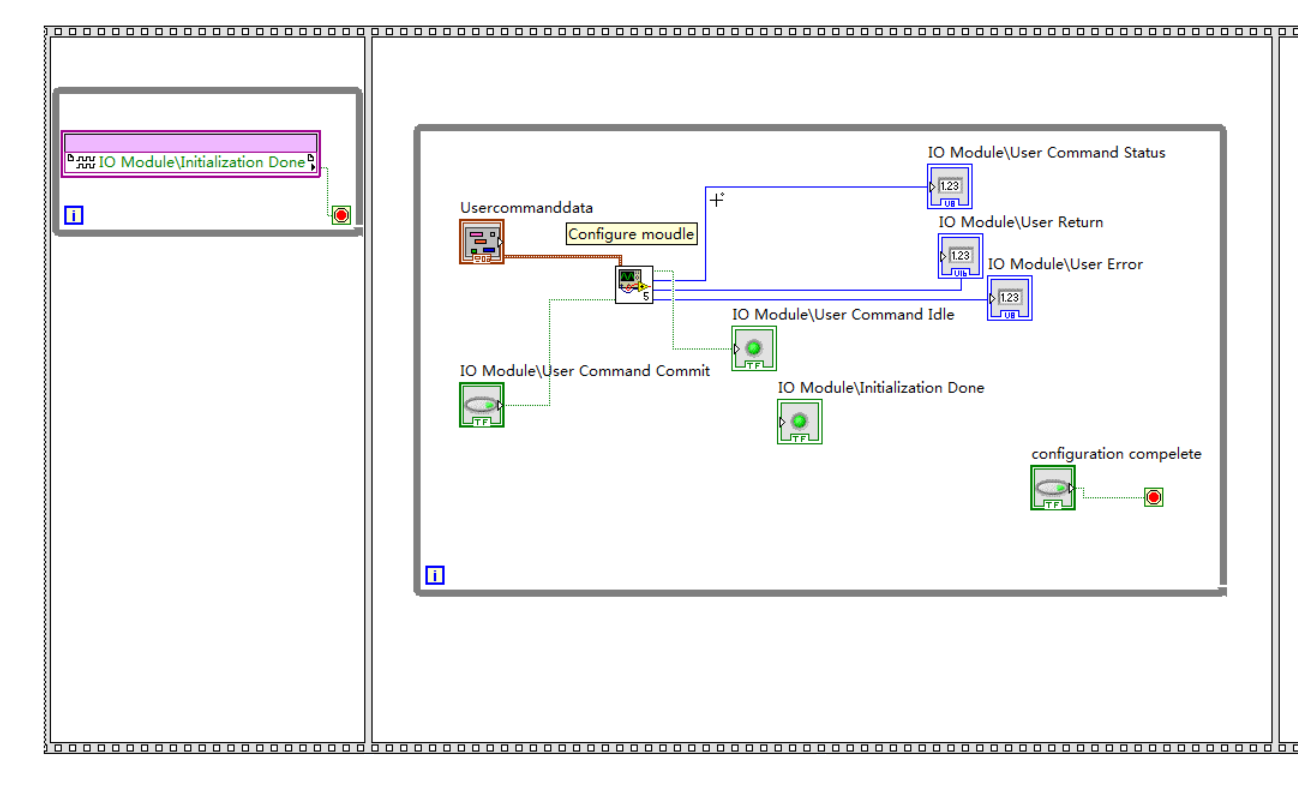Select the Usercommanddata text label

click(526, 208)
